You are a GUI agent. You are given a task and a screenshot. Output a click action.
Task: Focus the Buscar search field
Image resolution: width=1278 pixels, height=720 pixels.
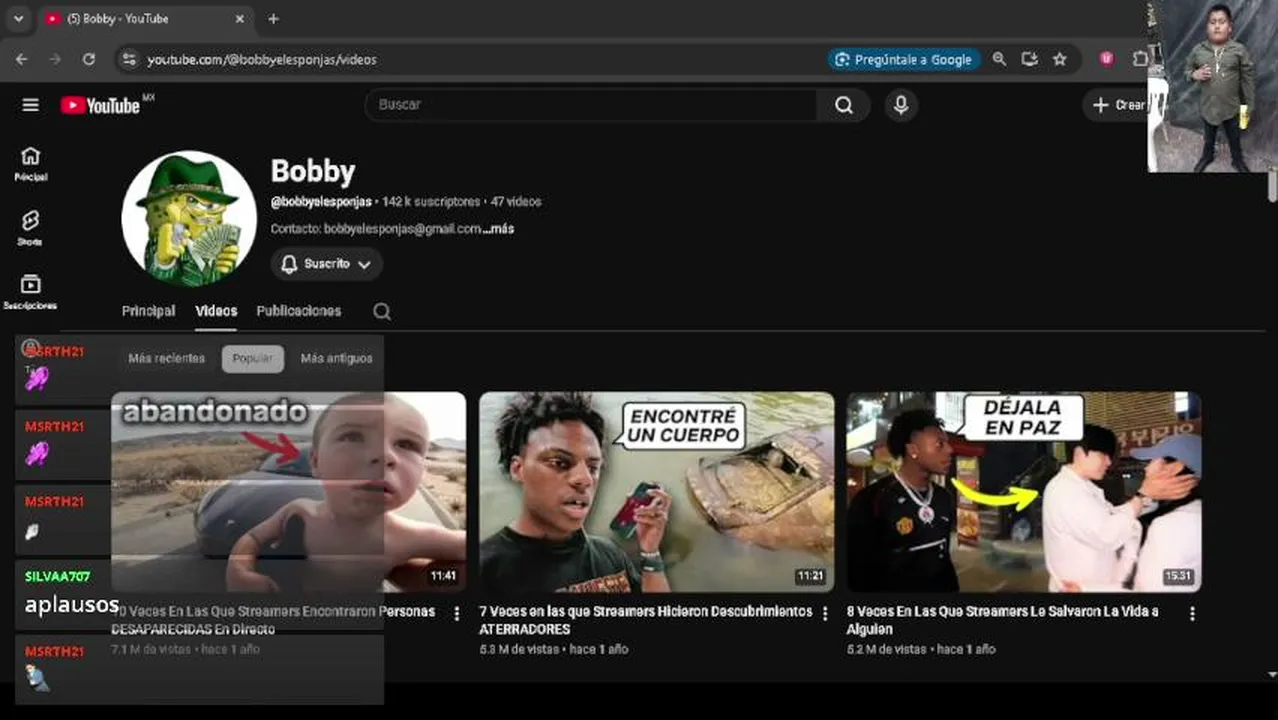(x=591, y=105)
